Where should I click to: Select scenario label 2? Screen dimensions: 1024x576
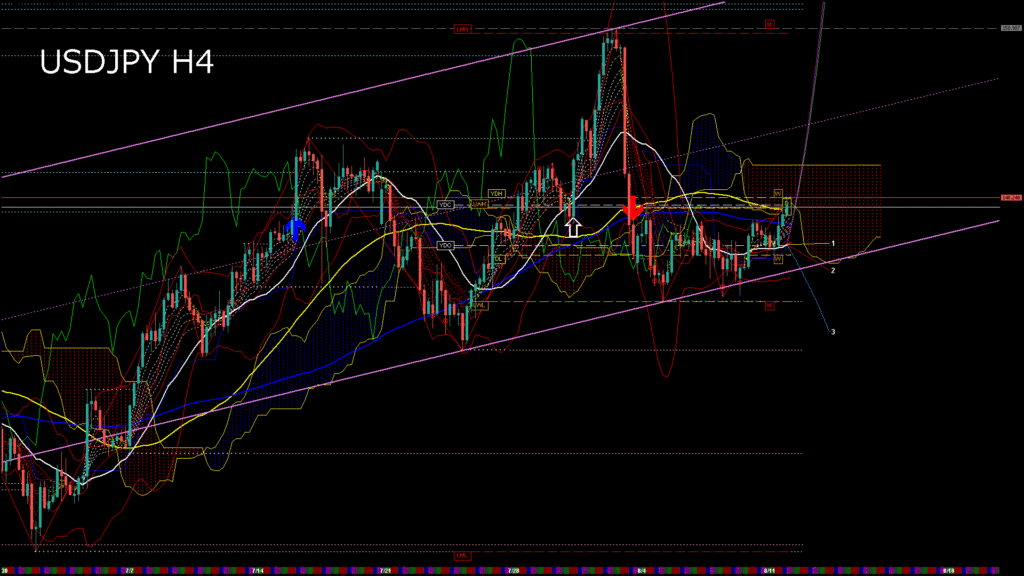(833, 270)
